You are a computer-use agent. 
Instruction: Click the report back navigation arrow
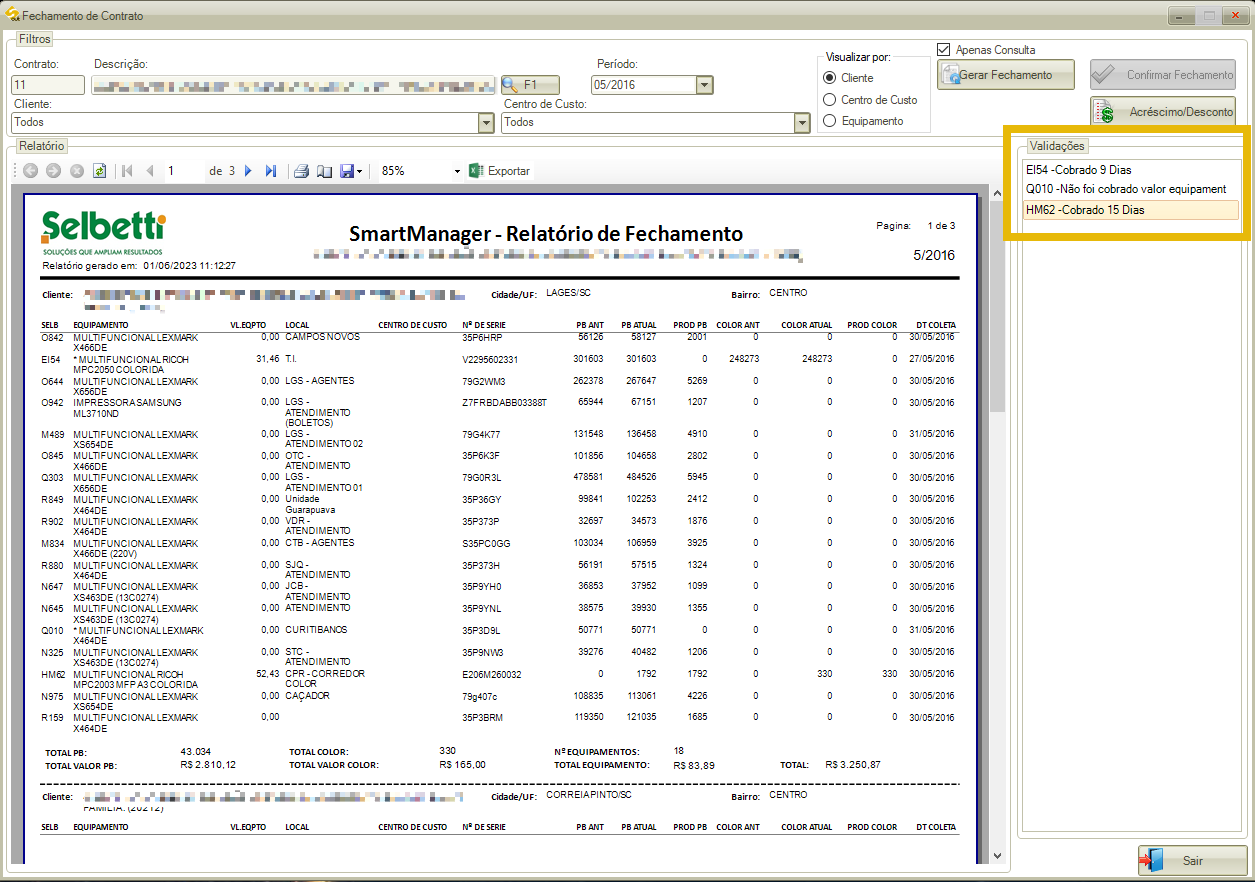(x=31, y=171)
